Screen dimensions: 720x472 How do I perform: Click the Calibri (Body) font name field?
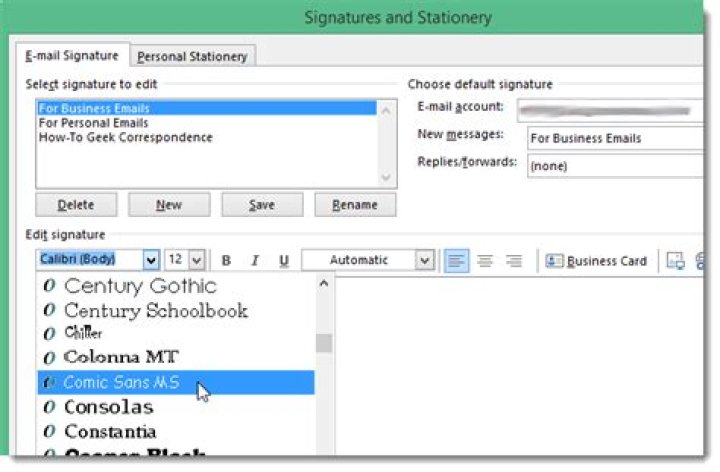(90, 259)
